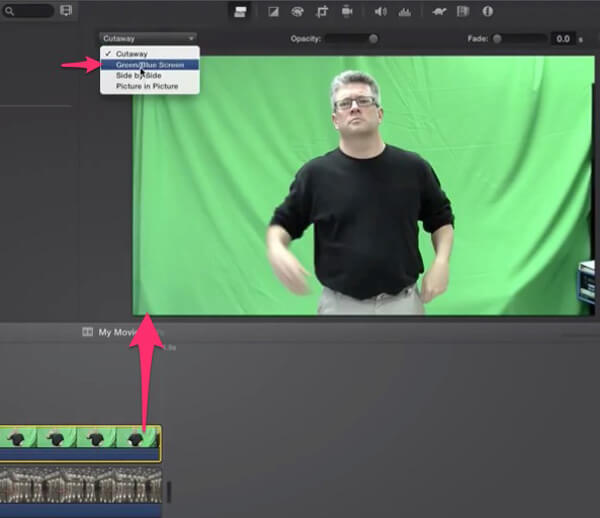
Task: Show the clip information icon
Action: pyautogui.click(x=488, y=11)
